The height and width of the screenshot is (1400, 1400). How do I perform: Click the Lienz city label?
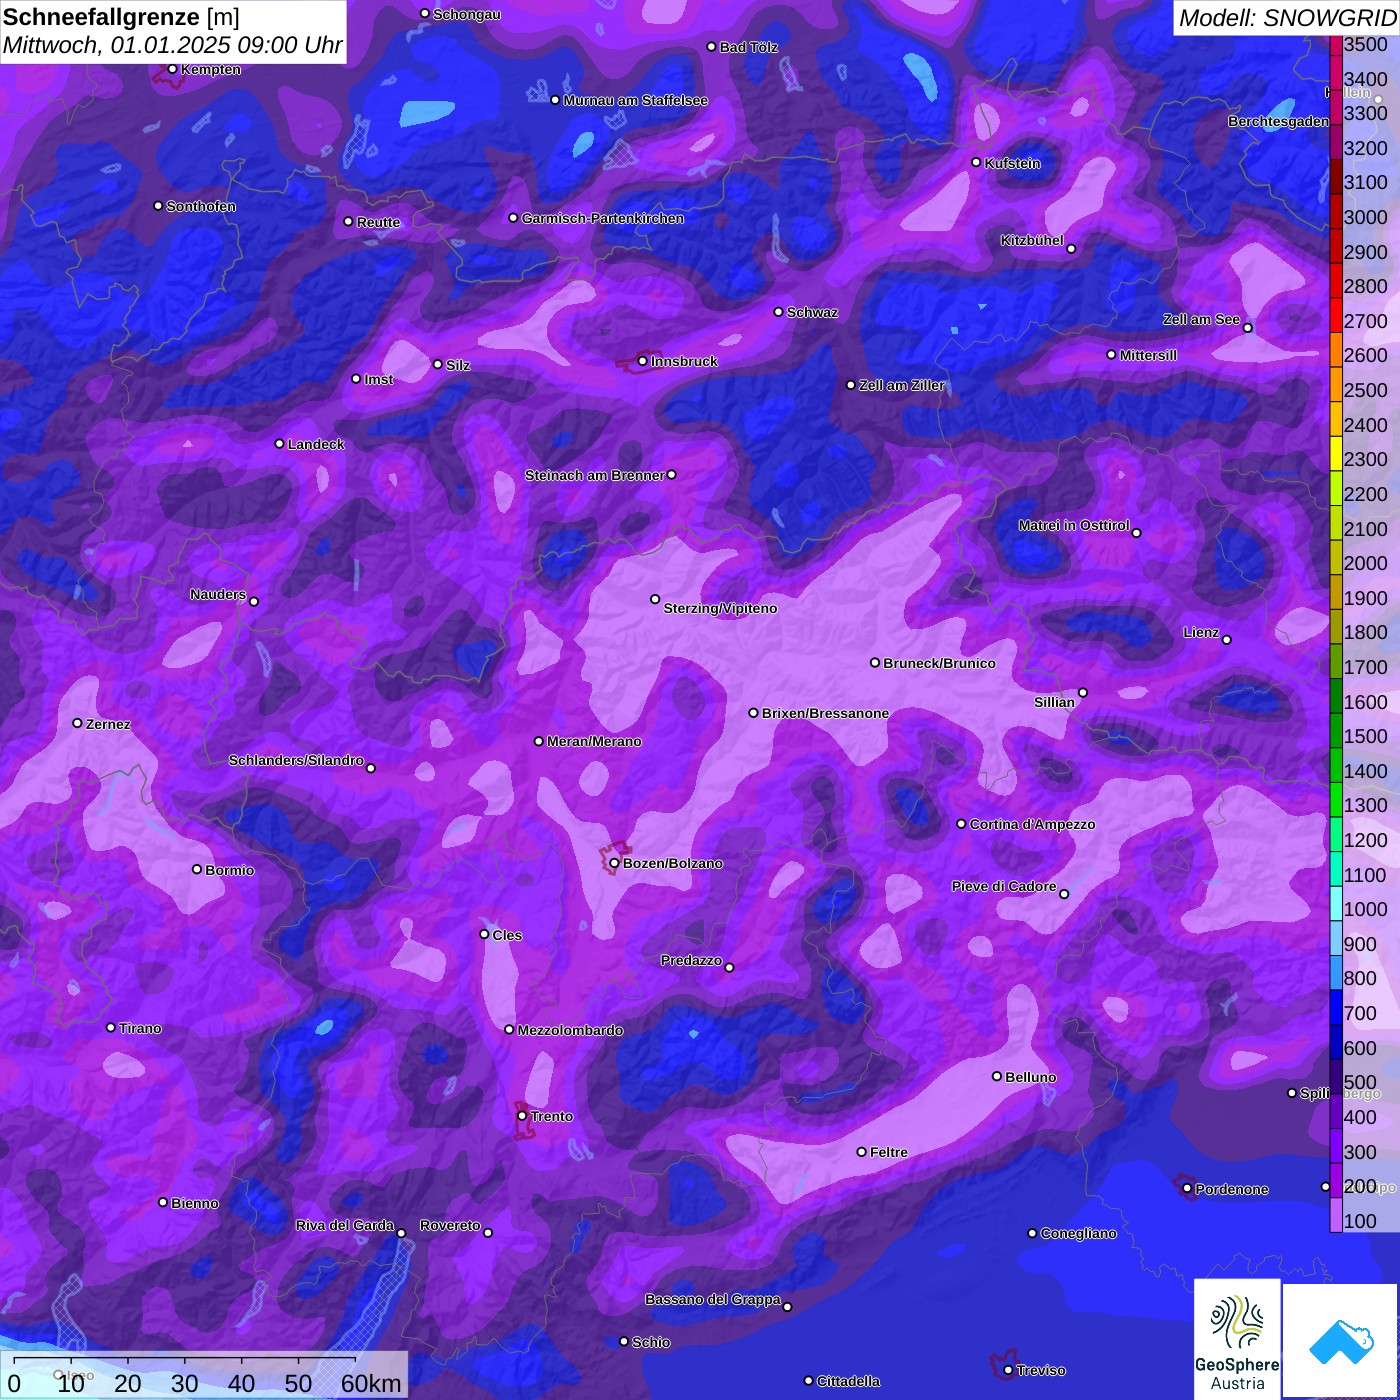(1201, 632)
